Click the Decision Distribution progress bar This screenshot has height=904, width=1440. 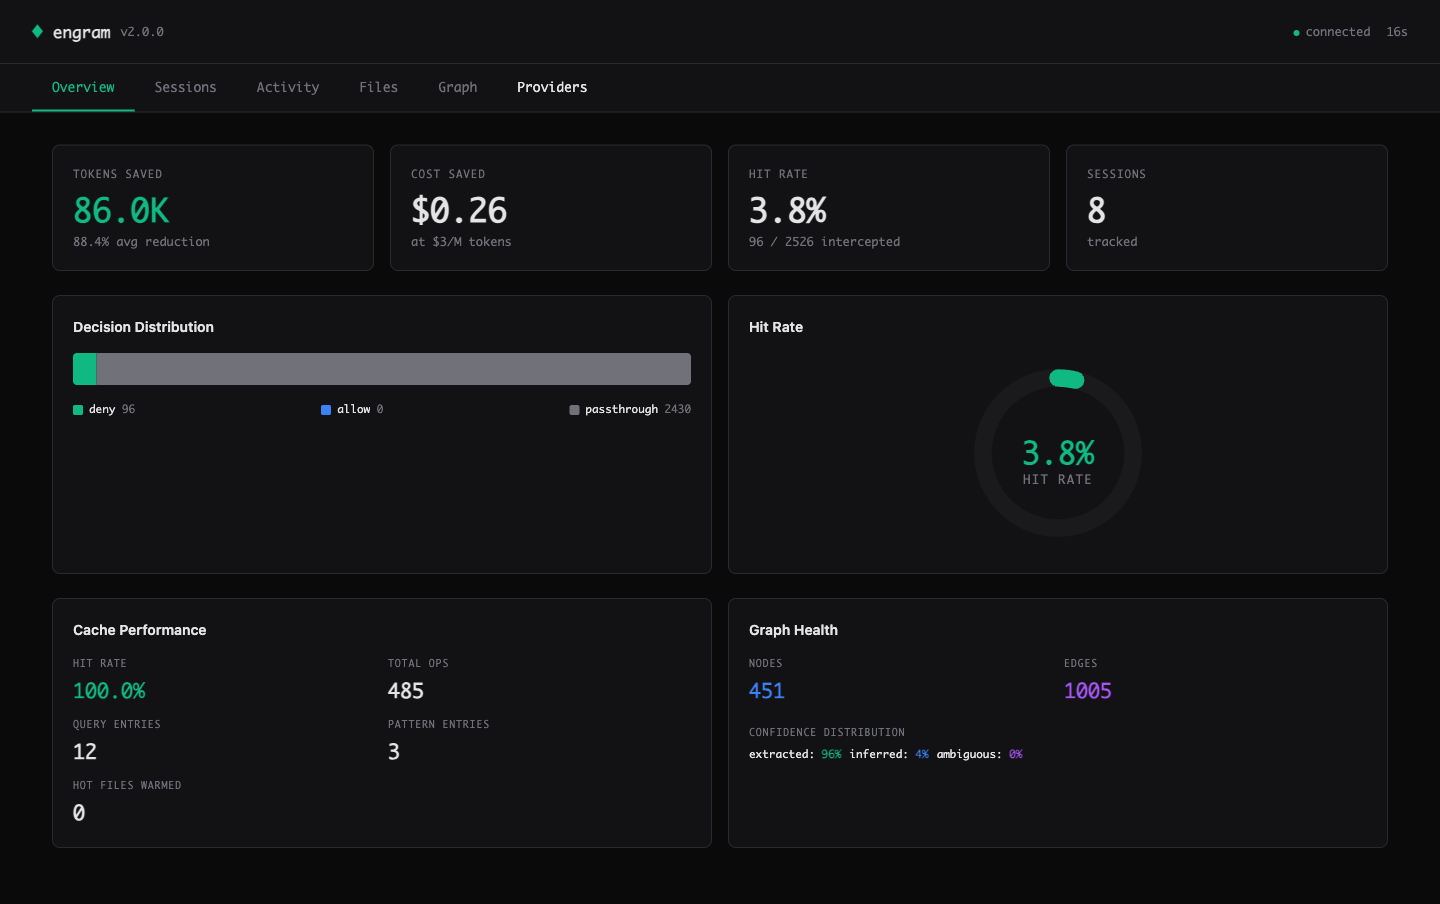(x=381, y=368)
